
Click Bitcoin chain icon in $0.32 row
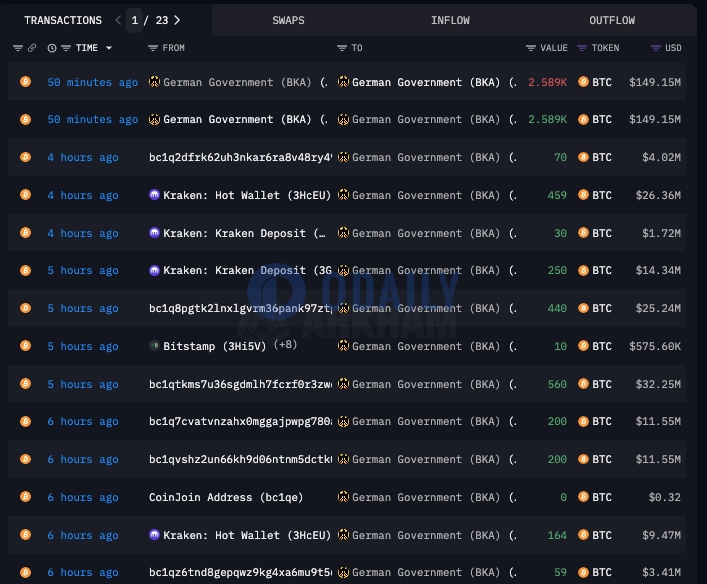[26, 497]
